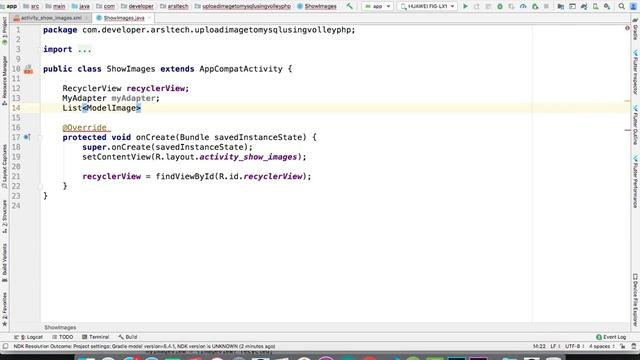Click the Search Everywhere magnifier icon
Screen dimensions: 640x360
coord(621,6)
